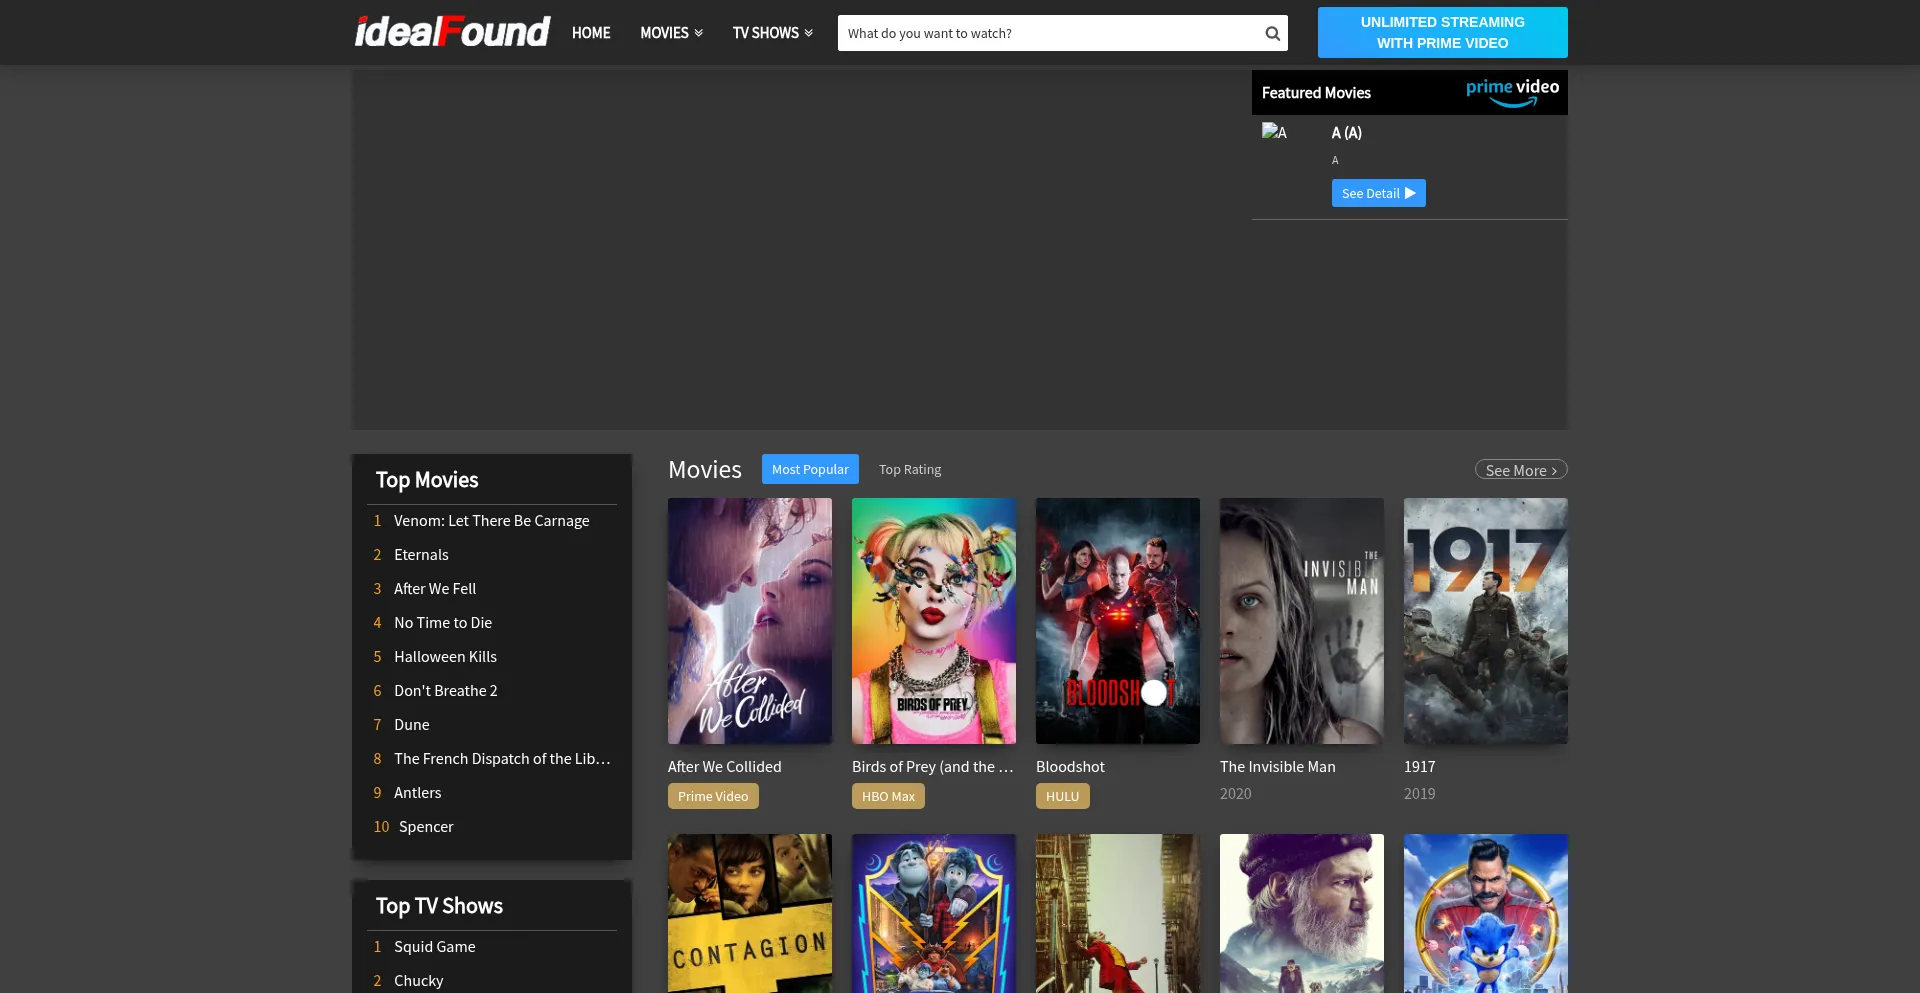The height and width of the screenshot is (993, 1920).
Task: Click the idealFound site logo
Action: pos(452,32)
